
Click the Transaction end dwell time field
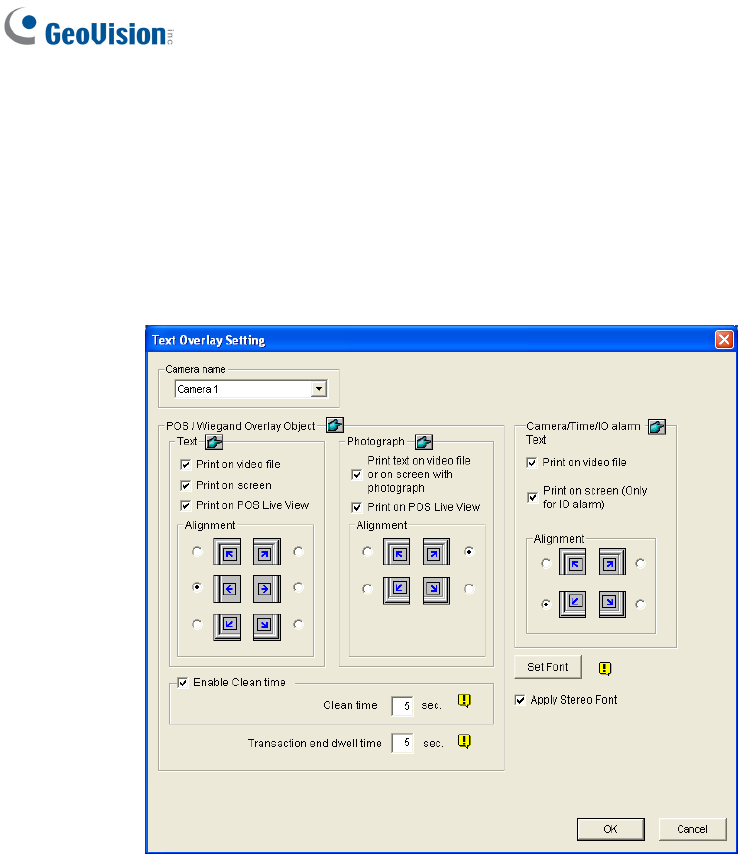click(402, 743)
